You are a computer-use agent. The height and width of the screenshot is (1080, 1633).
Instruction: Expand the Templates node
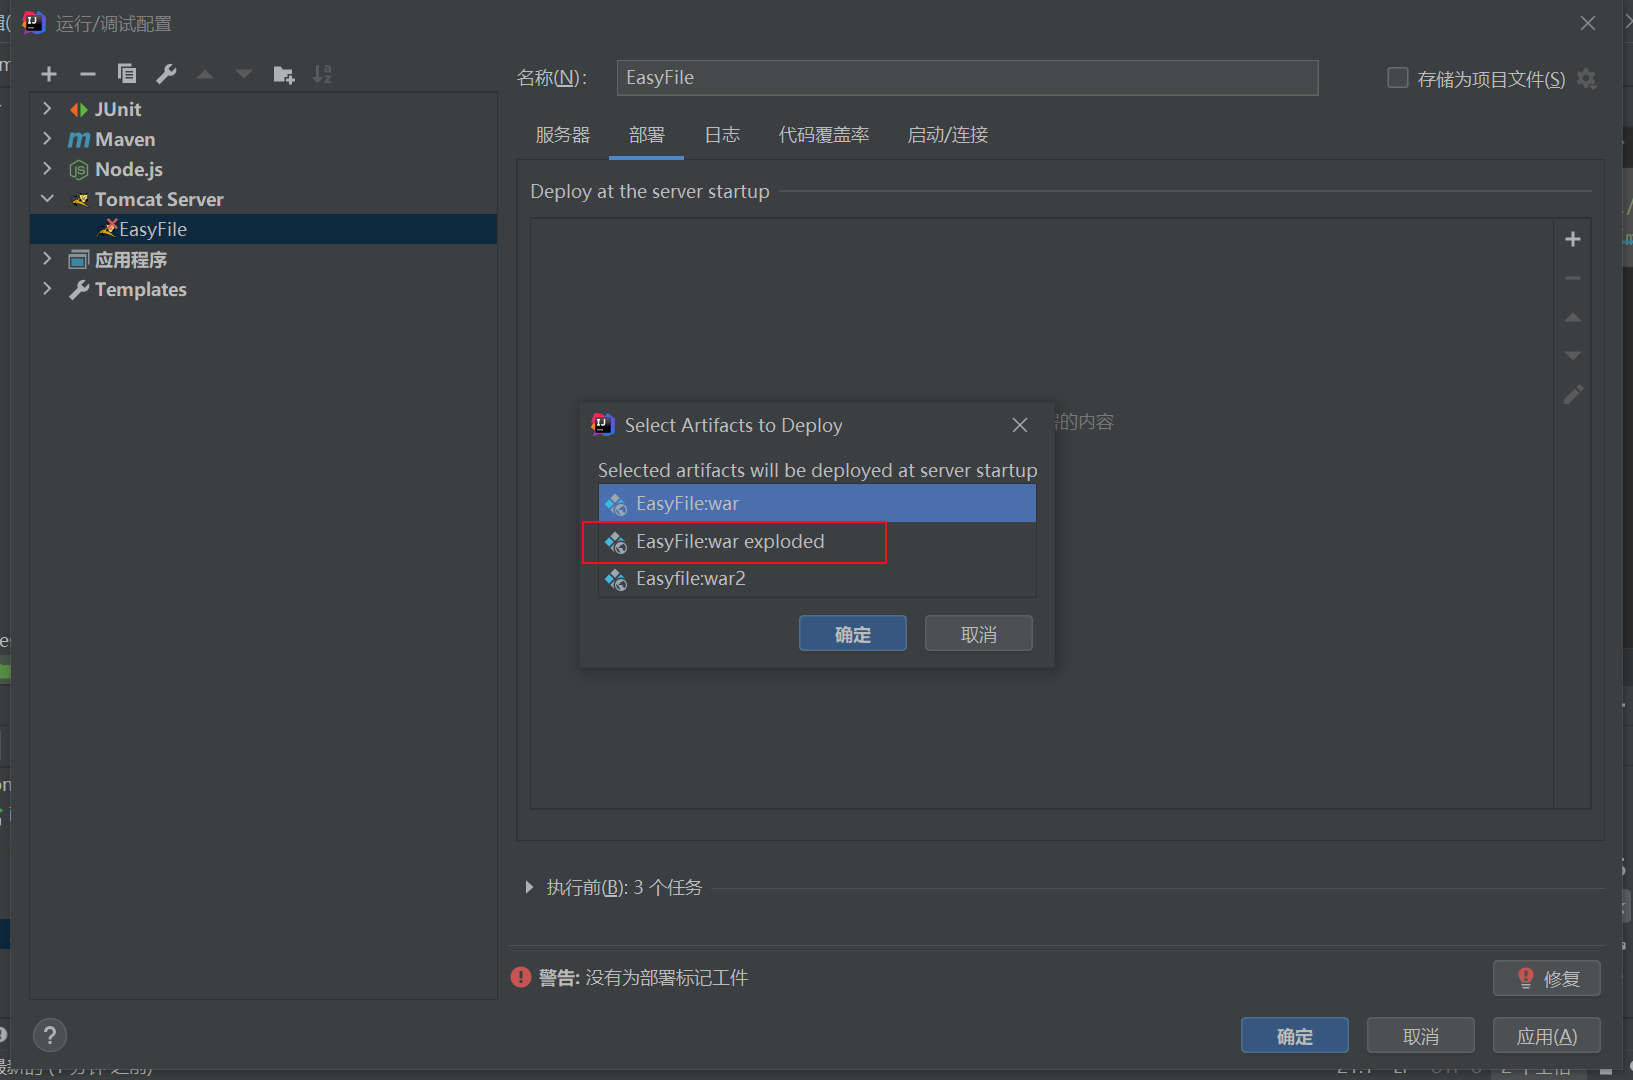click(x=47, y=288)
